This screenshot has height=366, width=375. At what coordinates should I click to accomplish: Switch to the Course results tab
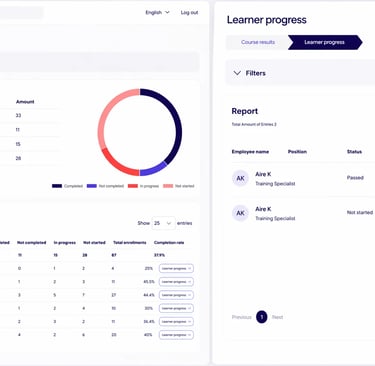point(258,42)
